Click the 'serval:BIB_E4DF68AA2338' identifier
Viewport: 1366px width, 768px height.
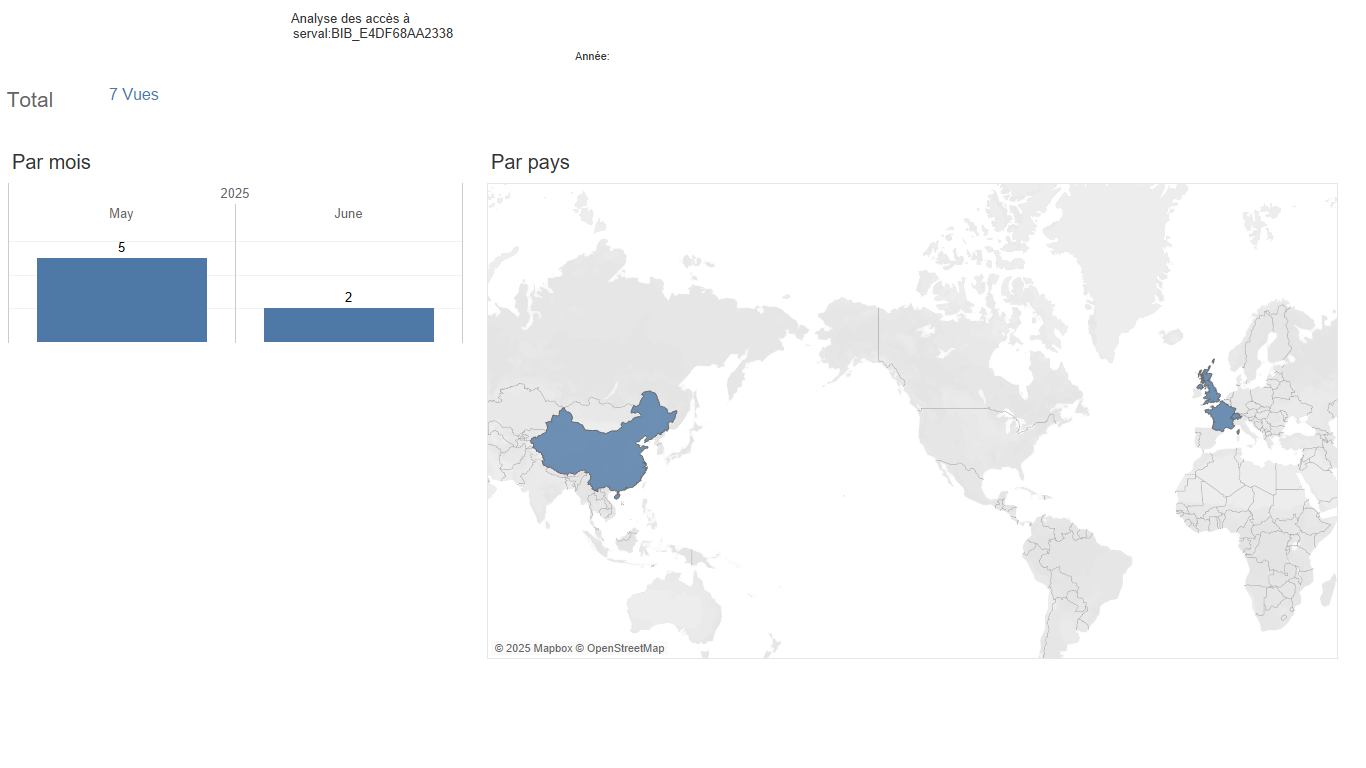coord(373,34)
